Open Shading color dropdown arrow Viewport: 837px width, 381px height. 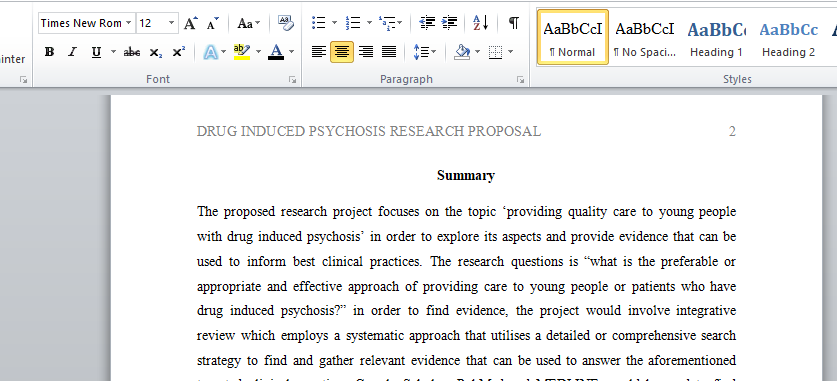(477, 52)
